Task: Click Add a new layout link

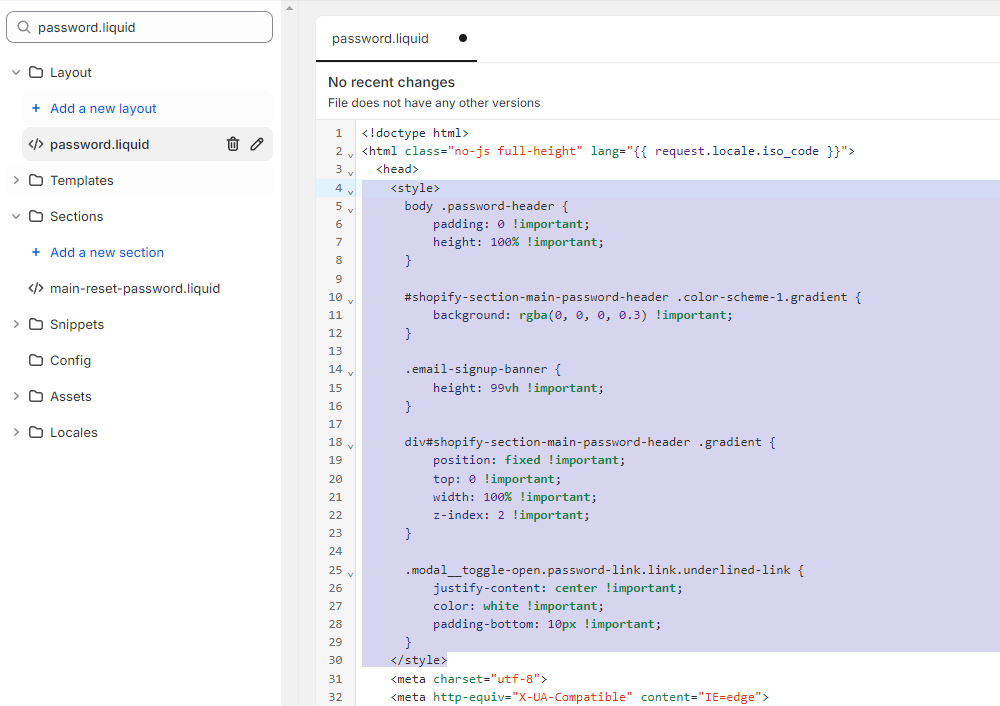Action: [x=103, y=108]
